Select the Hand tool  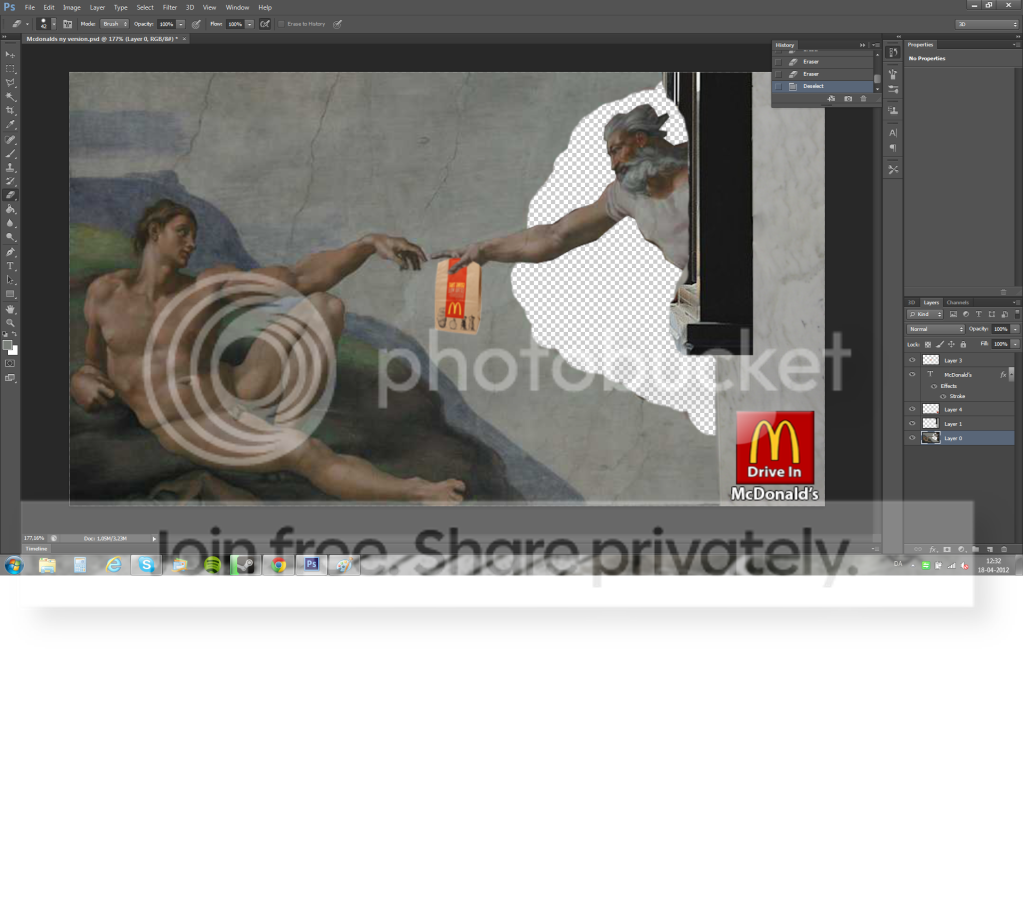[x=10, y=309]
